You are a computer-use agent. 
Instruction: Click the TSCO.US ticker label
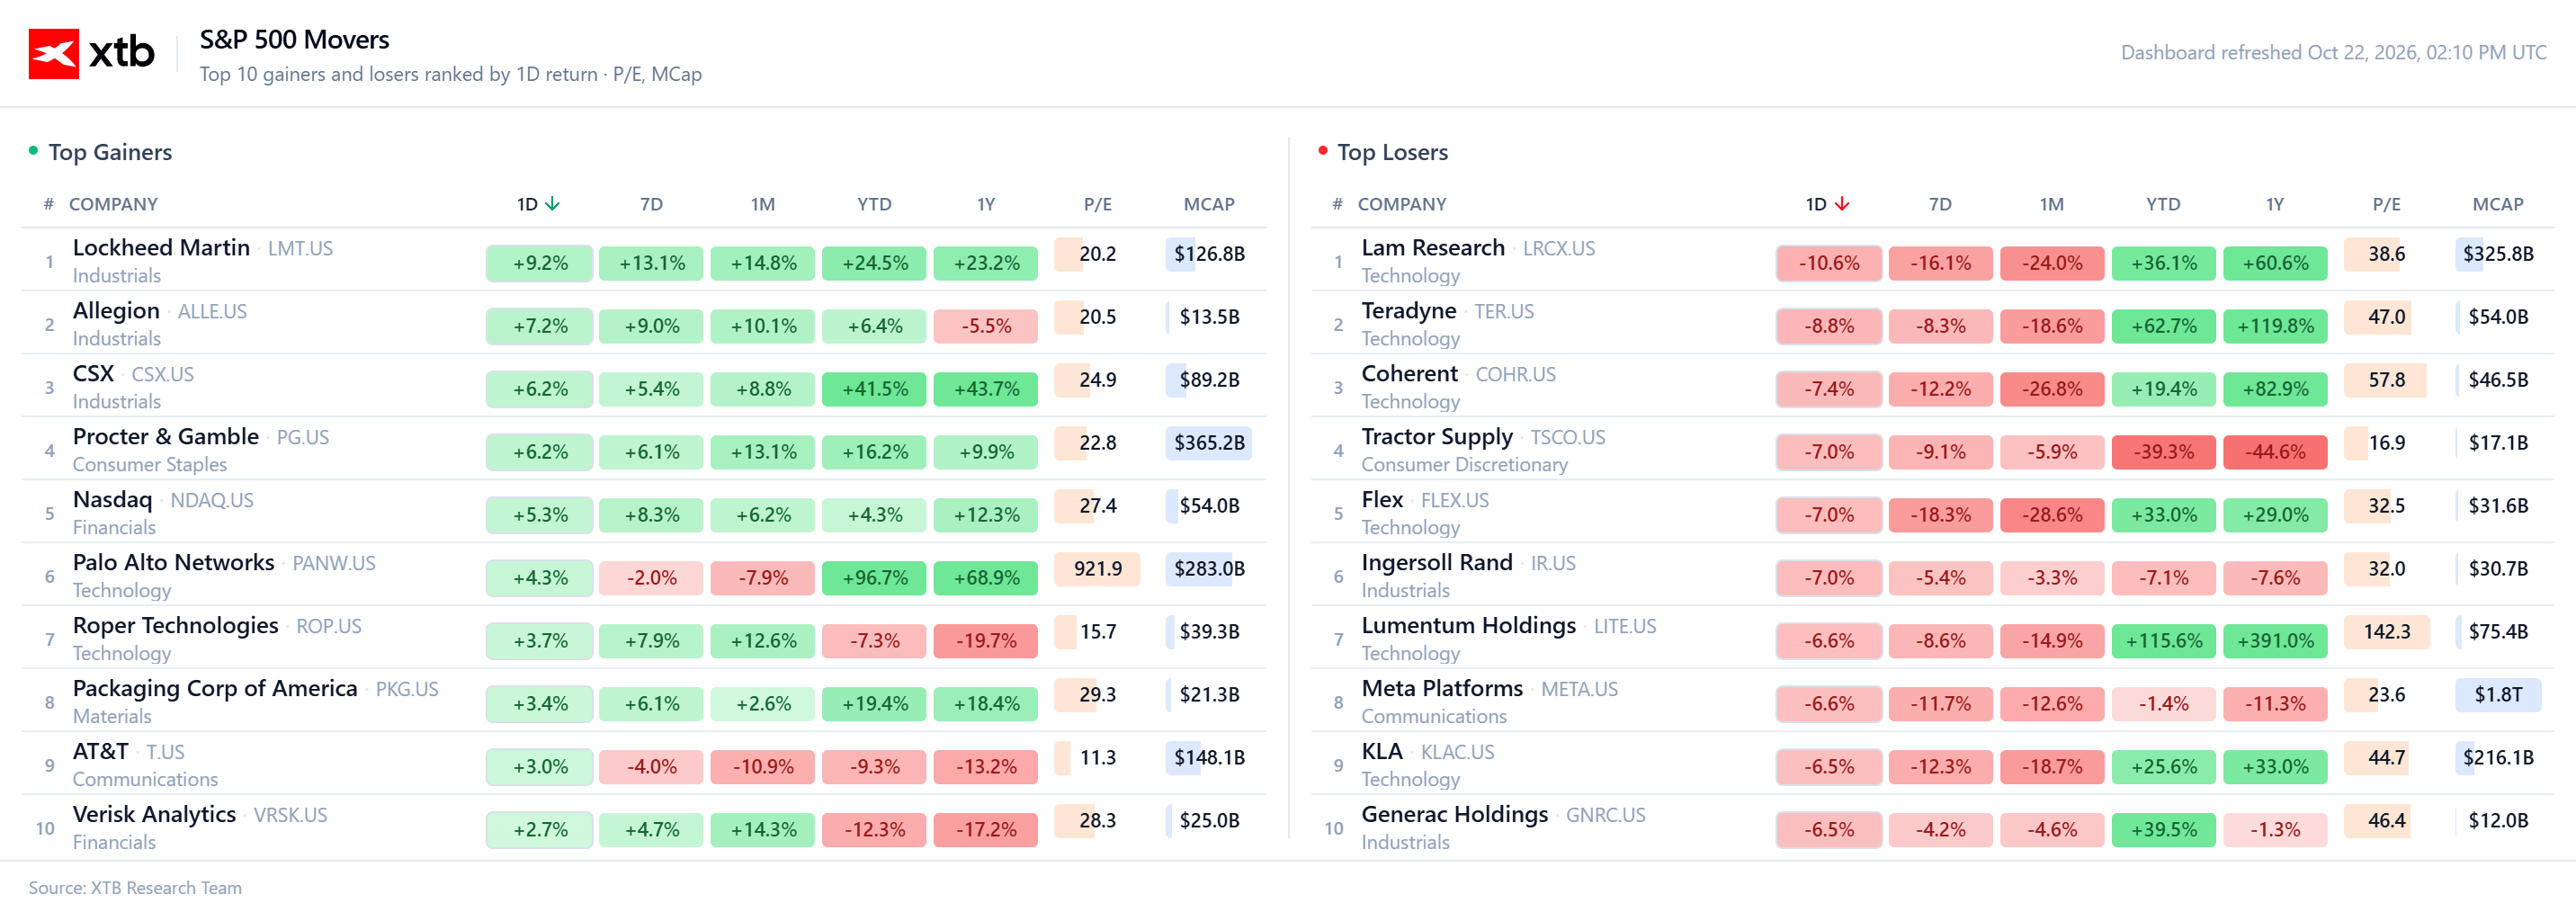(1568, 437)
